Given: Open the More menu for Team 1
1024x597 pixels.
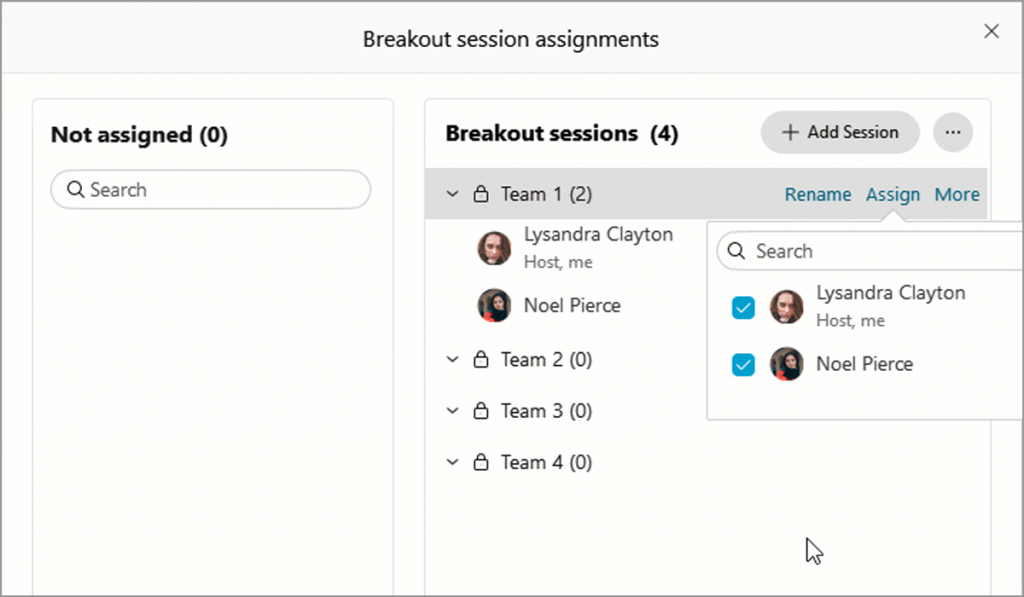Looking at the screenshot, I should [x=956, y=194].
